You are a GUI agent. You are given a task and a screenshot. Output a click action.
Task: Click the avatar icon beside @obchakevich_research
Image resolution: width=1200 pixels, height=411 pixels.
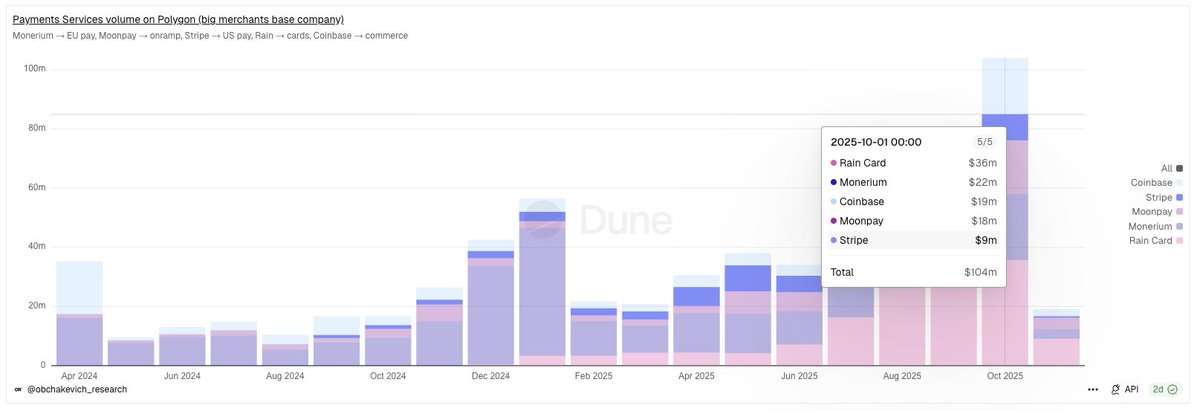pyautogui.click(x=18, y=389)
